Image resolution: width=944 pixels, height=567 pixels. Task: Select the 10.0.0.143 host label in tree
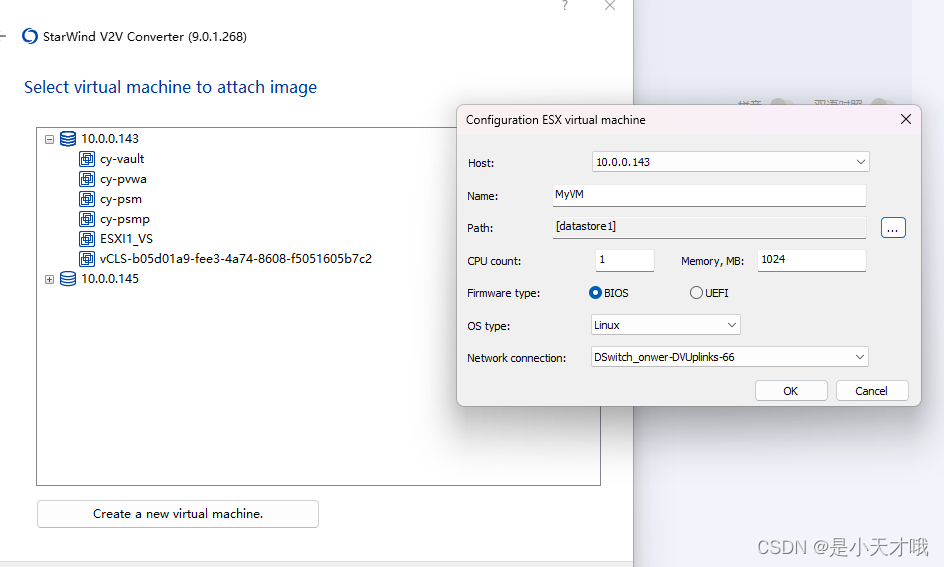110,139
